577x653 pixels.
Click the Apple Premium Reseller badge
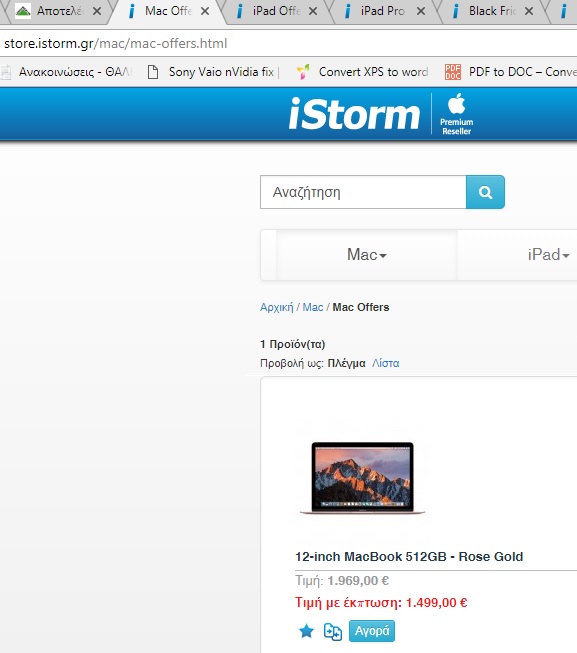[x=457, y=114]
